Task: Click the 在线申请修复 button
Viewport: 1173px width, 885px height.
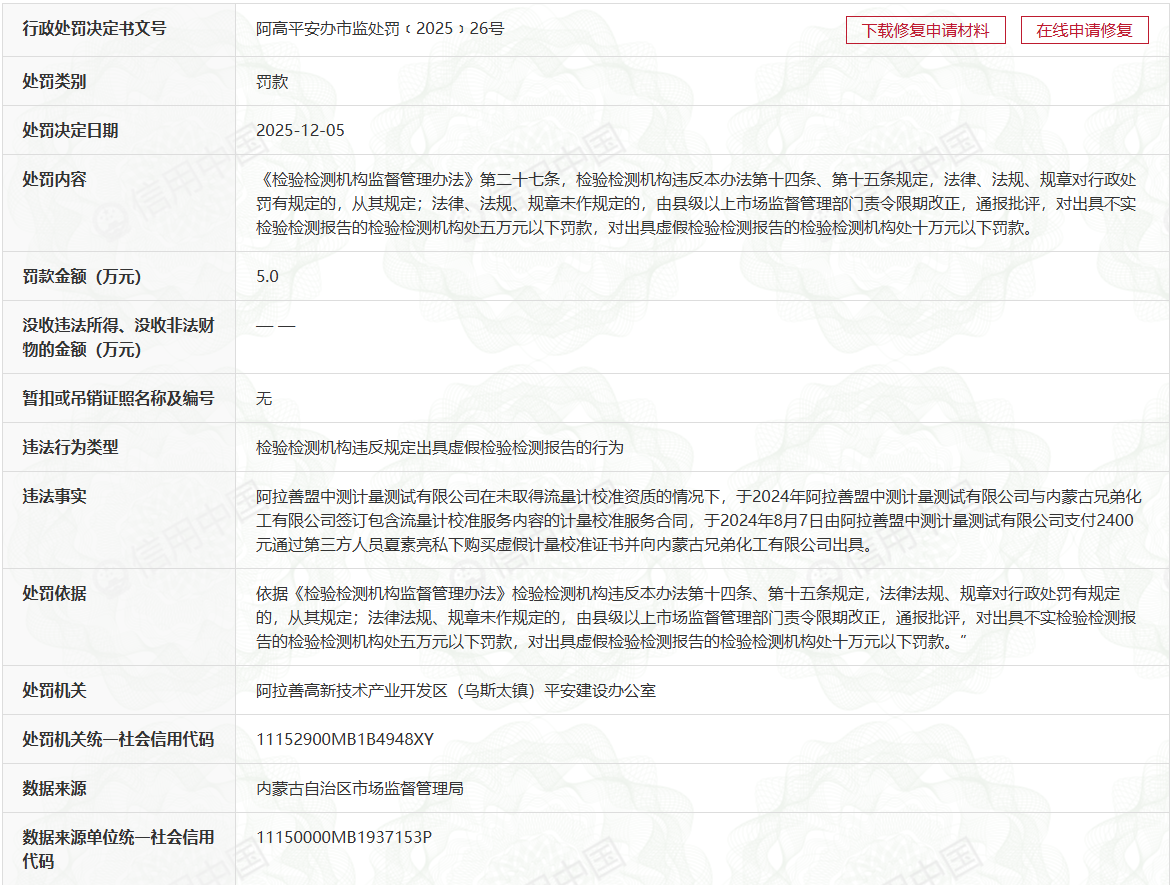Action: [x=1084, y=30]
